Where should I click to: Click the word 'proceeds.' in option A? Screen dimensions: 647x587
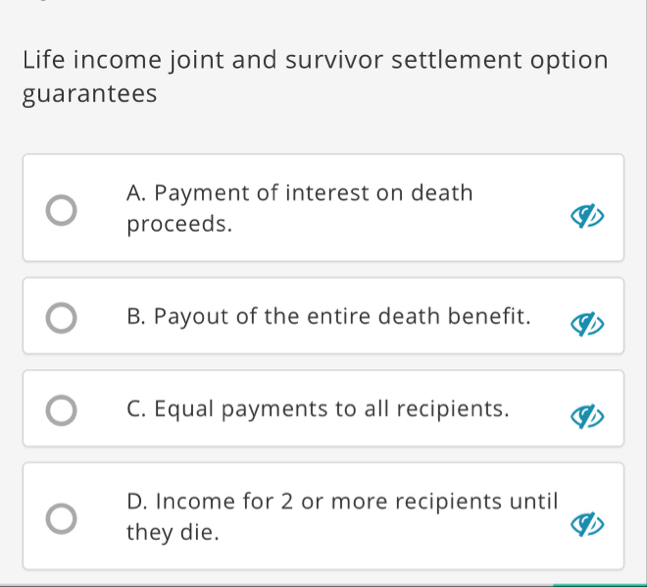point(179,224)
